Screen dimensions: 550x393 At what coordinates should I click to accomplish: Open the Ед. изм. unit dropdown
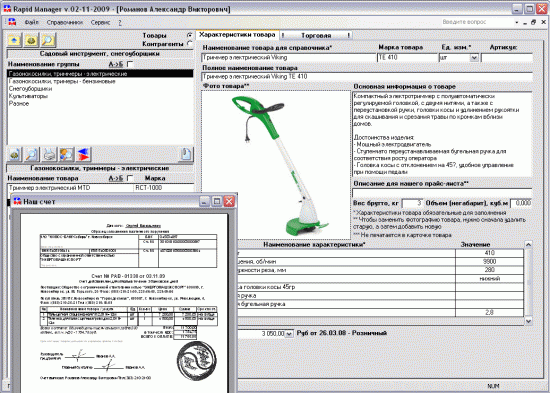[474, 58]
